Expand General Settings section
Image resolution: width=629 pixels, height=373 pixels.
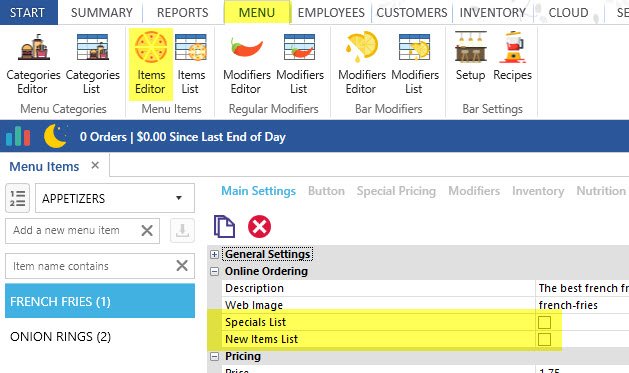pyautogui.click(x=215, y=254)
